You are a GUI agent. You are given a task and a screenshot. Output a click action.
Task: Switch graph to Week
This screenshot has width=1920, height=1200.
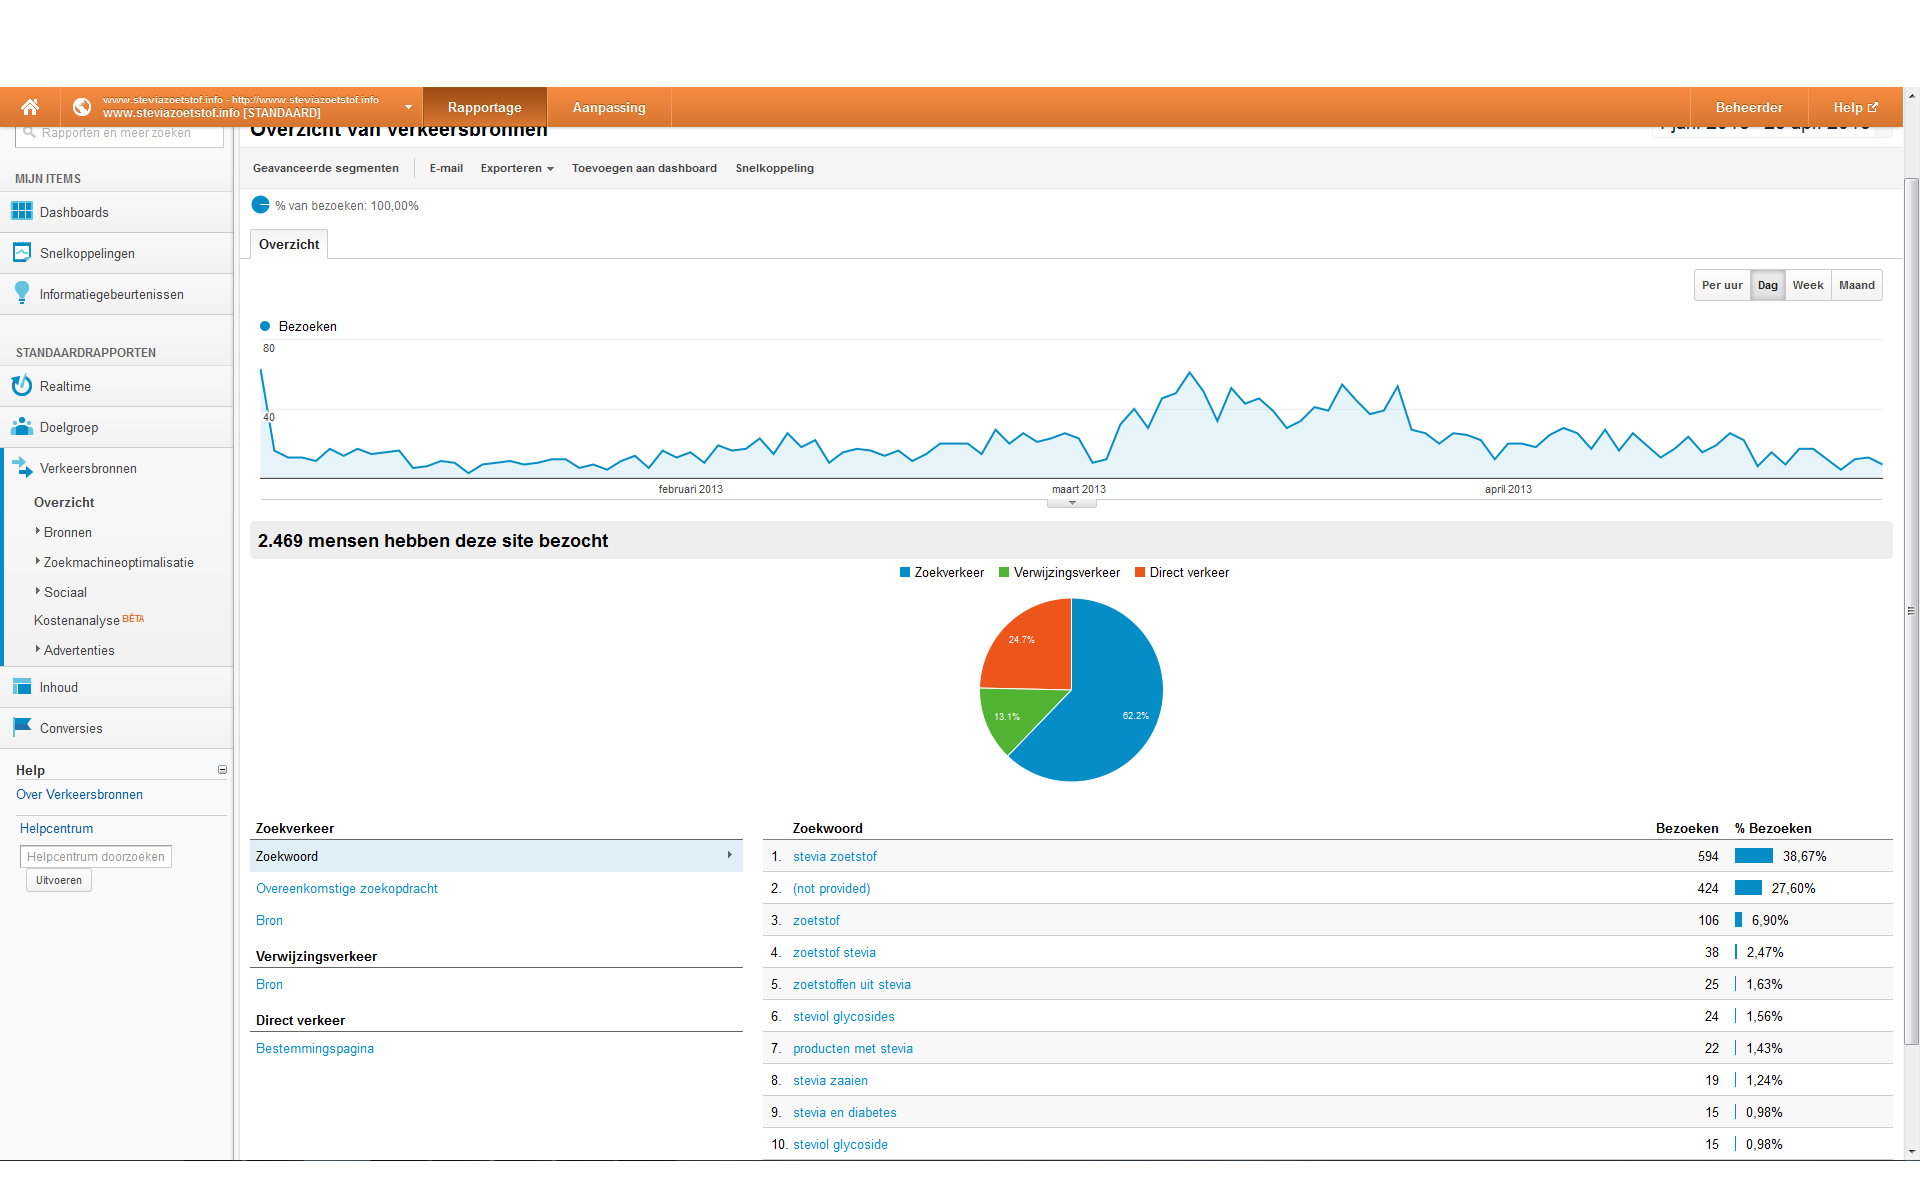tap(1808, 285)
